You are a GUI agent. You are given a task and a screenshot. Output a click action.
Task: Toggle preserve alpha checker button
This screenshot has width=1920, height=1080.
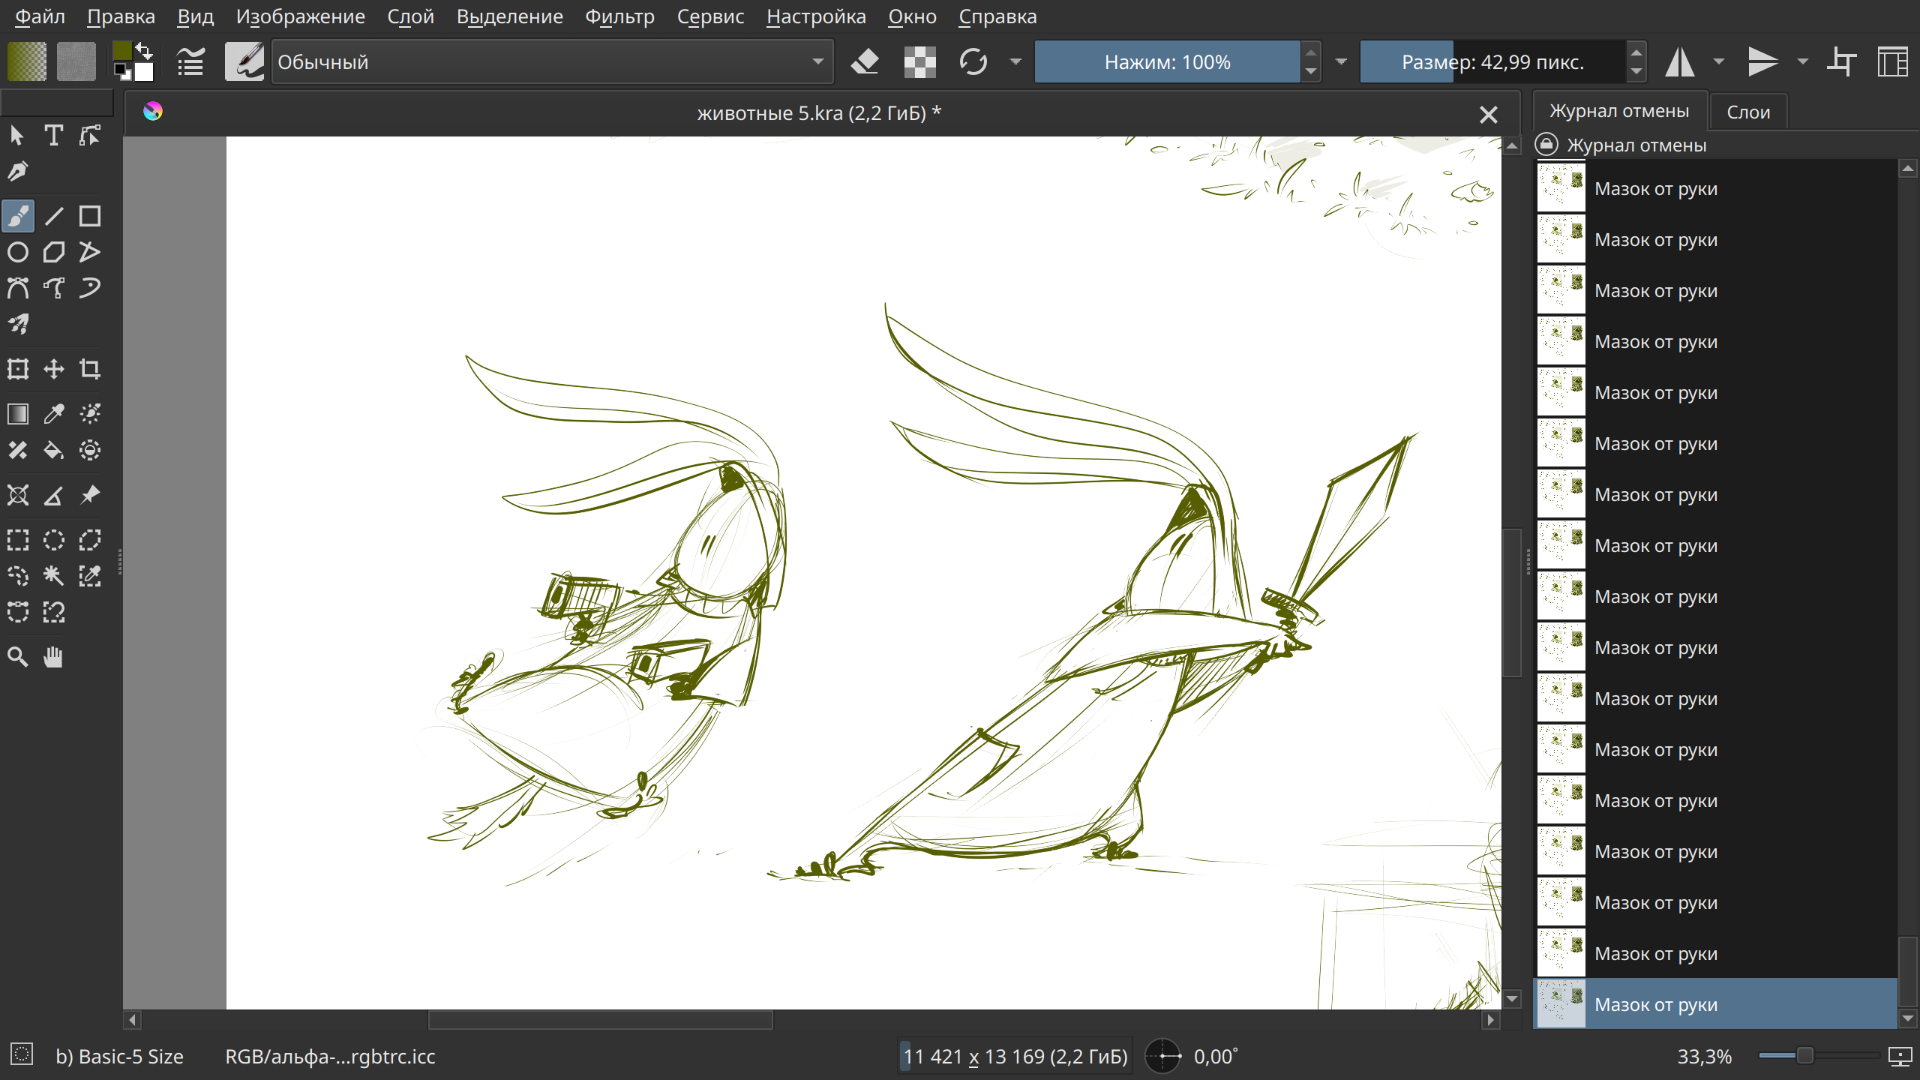[x=920, y=62]
